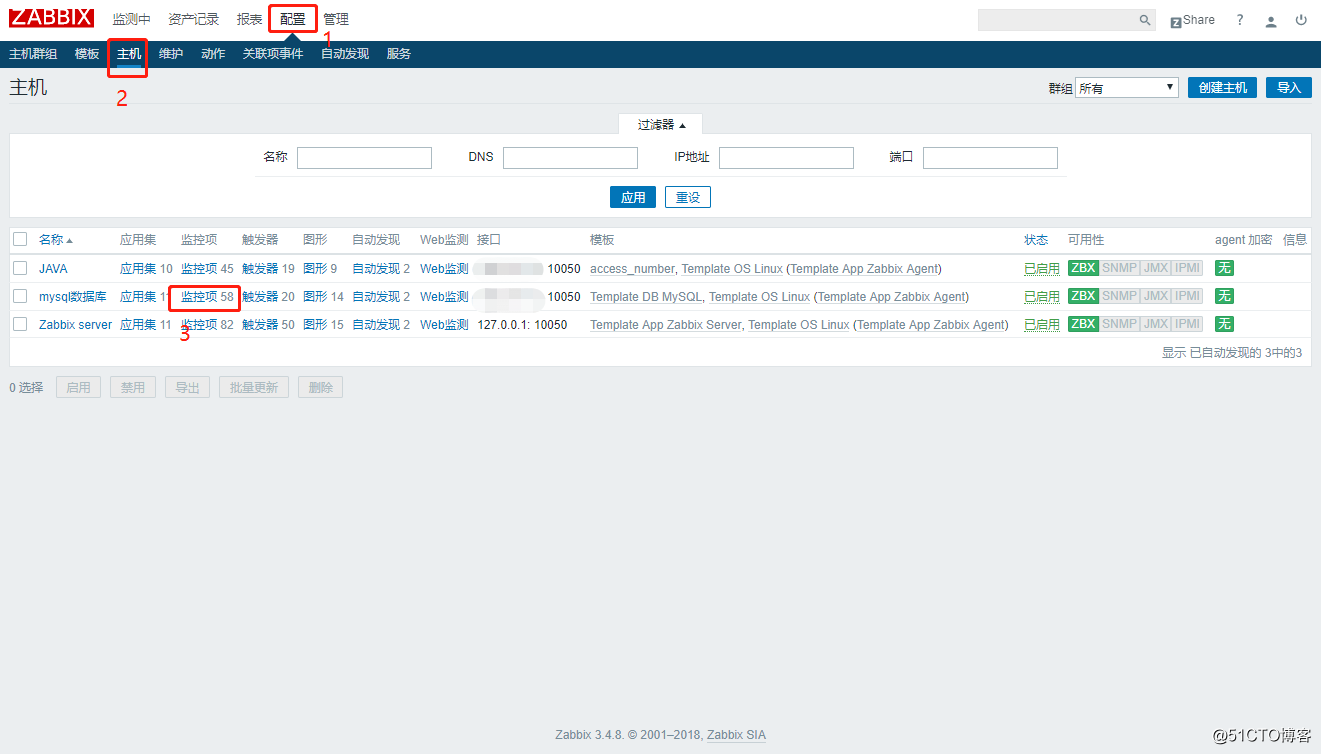Focus the 名称 filter field
The image size is (1321, 754).
[364, 158]
